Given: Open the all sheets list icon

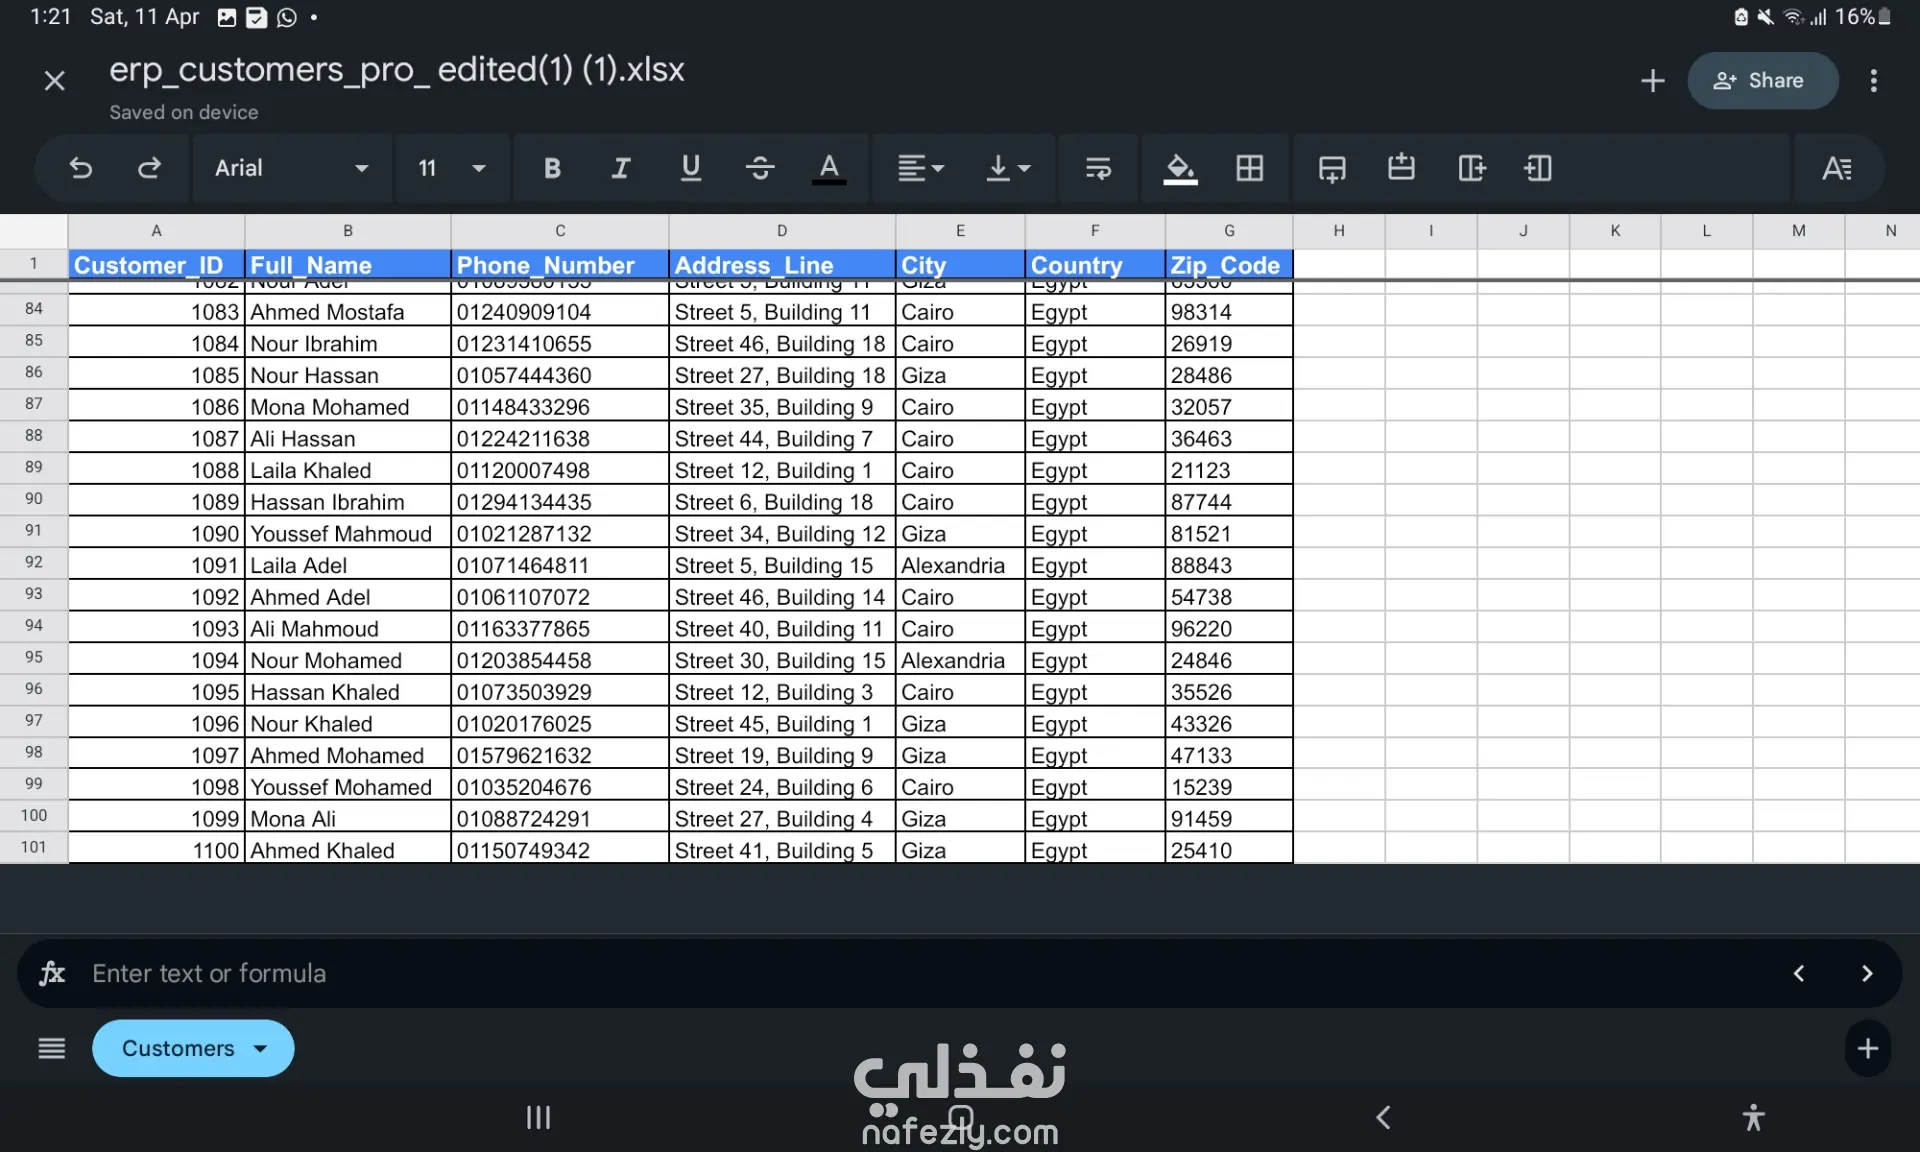Looking at the screenshot, I should click(52, 1048).
